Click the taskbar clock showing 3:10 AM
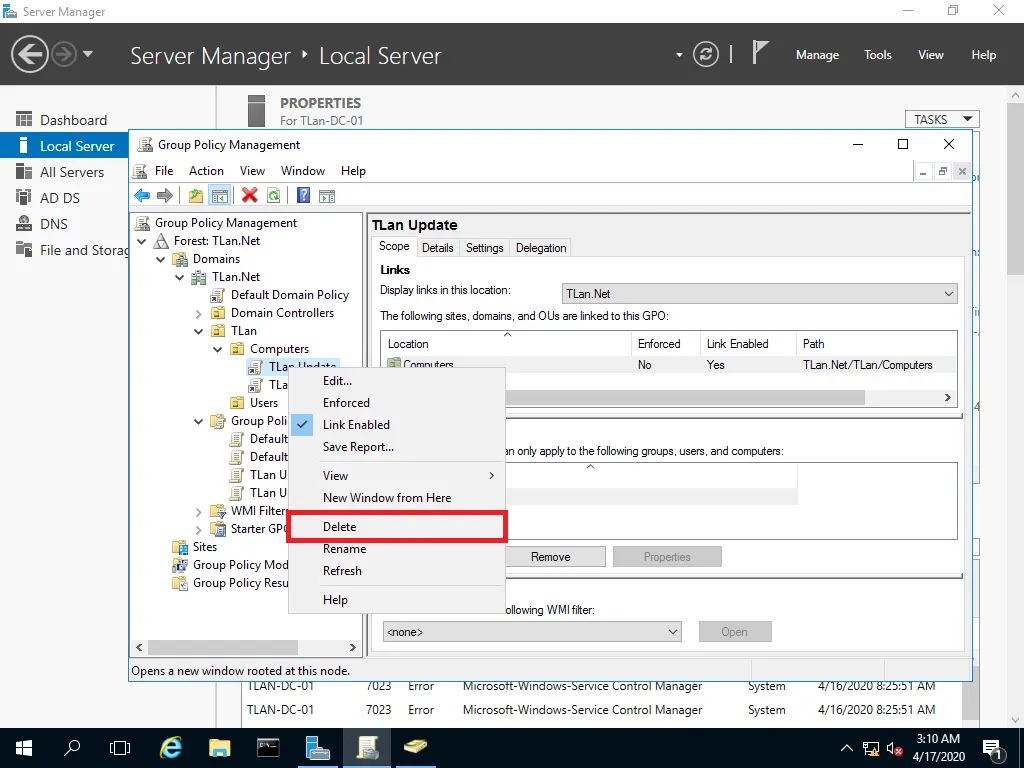The image size is (1024, 768). click(x=938, y=748)
